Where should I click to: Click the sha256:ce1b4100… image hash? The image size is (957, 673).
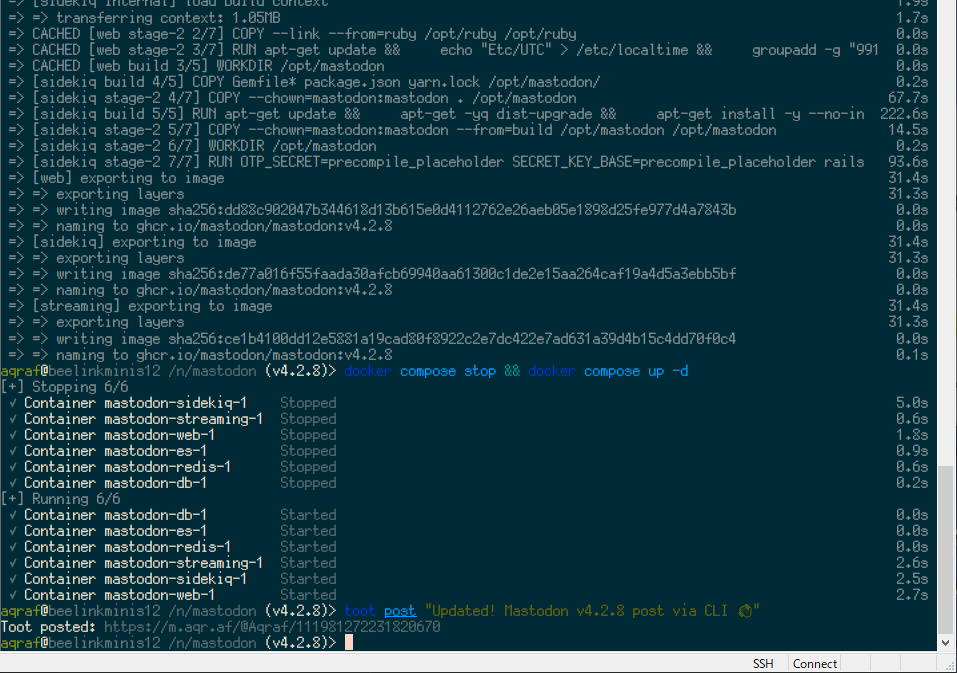[x=452, y=339]
